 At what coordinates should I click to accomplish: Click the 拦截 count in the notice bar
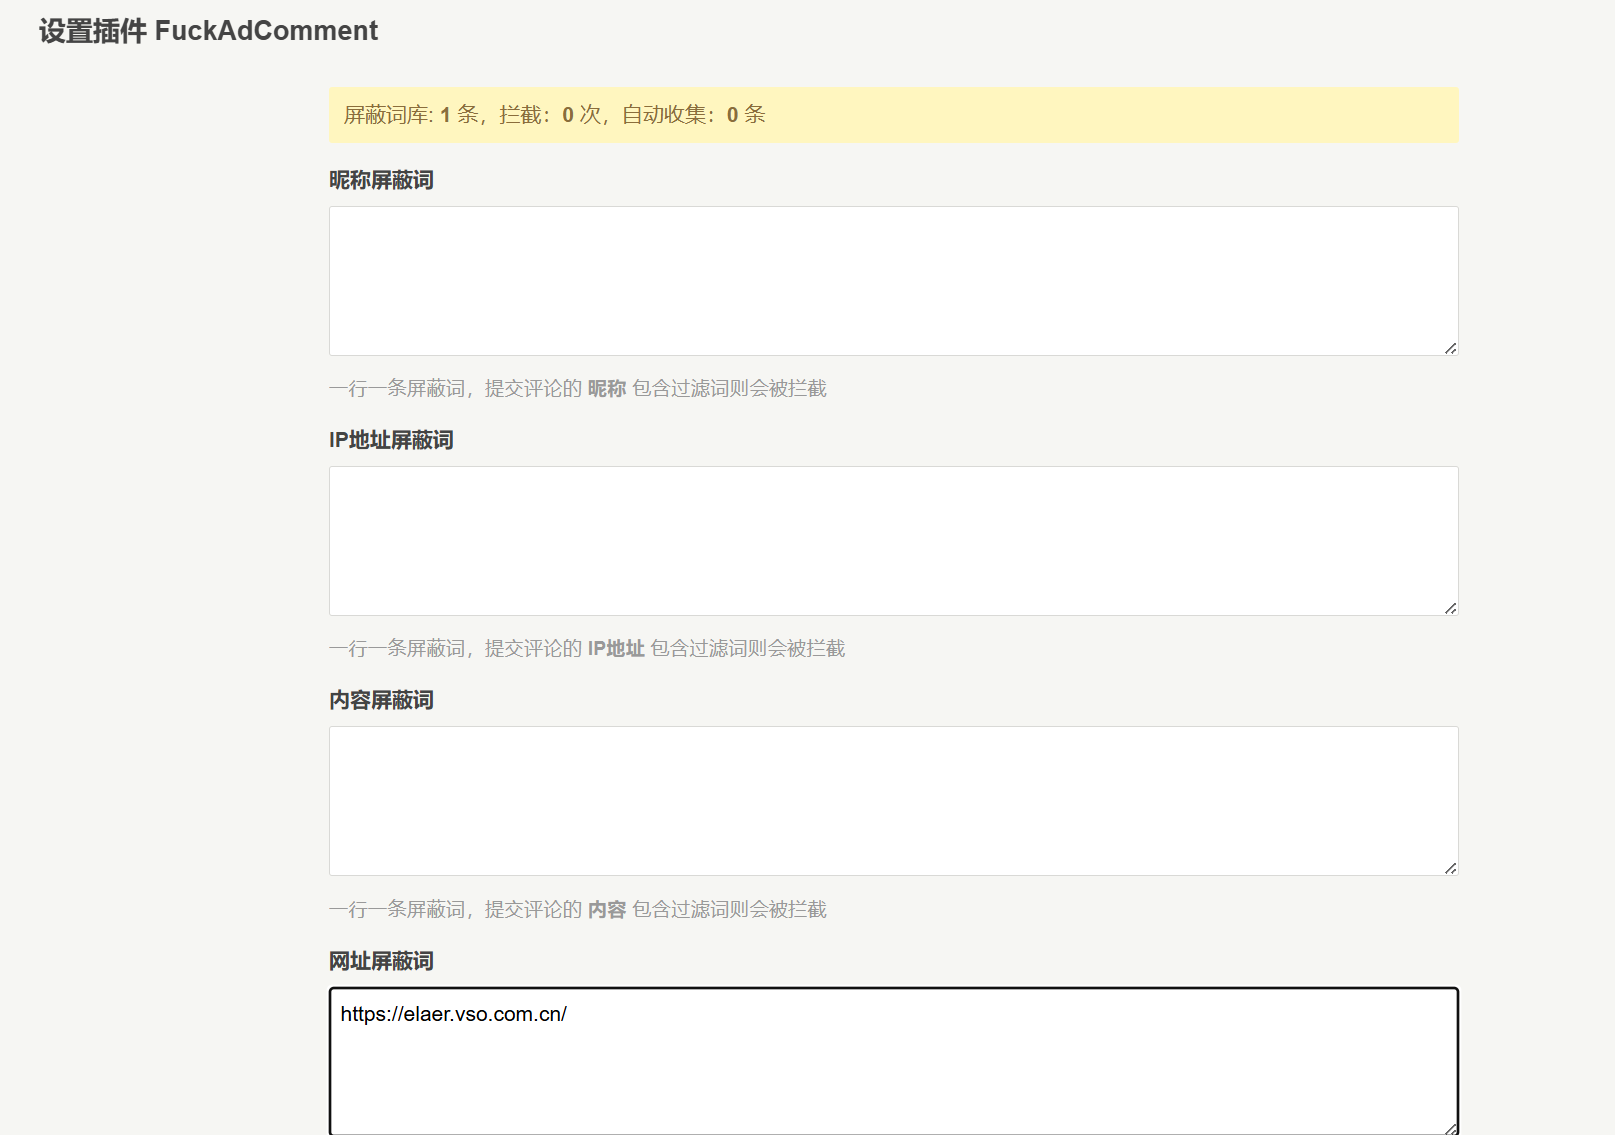click(x=567, y=115)
